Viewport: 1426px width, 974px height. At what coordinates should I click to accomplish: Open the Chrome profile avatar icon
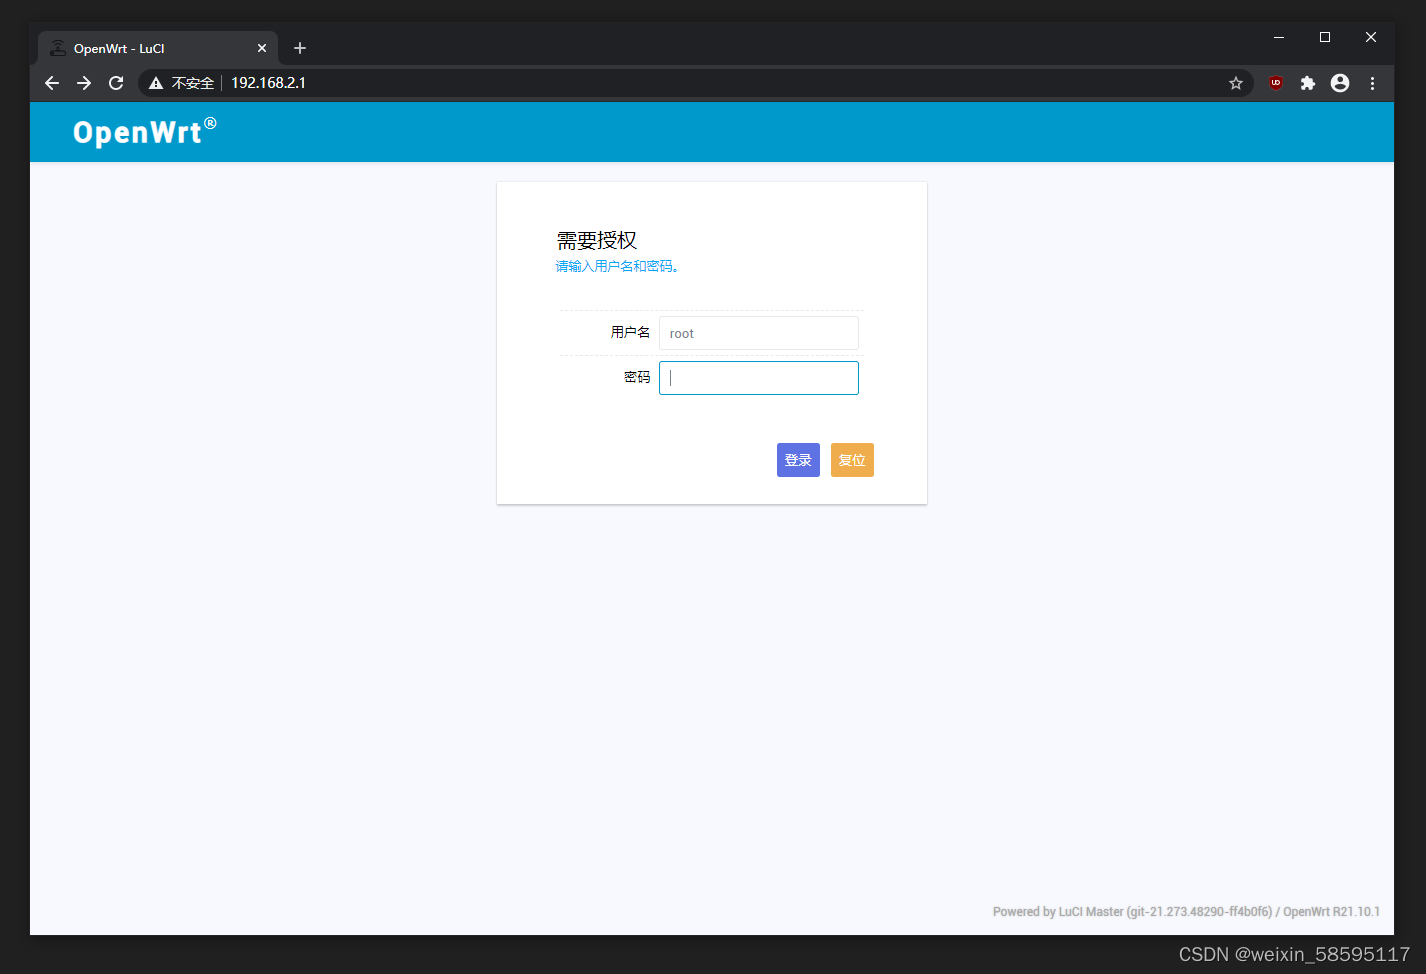(x=1340, y=83)
